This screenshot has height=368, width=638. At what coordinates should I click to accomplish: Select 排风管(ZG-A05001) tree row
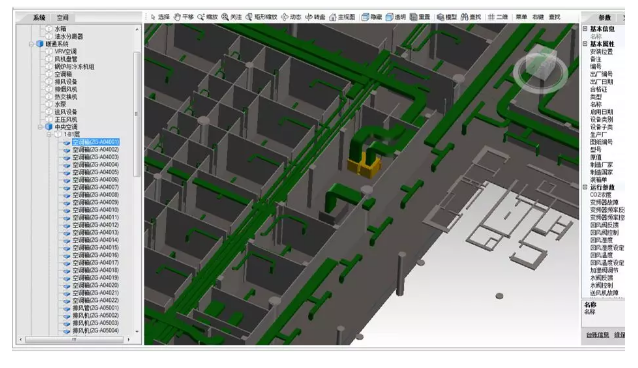point(96,308)
